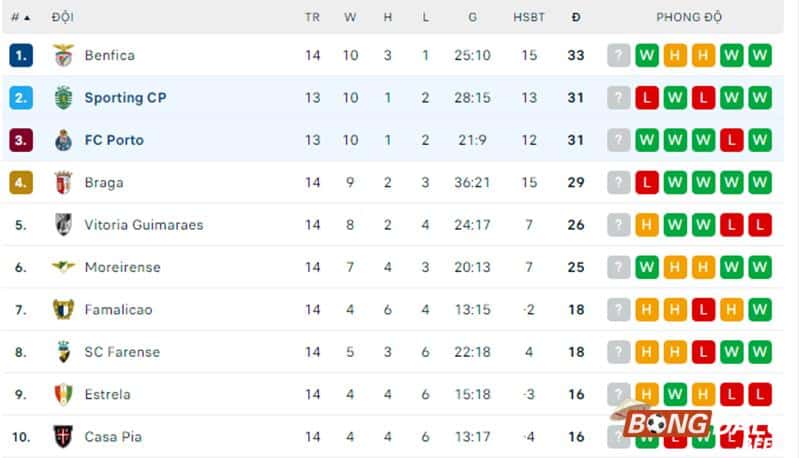800x458 pixels.
Task: Click the Estrela club crest icon
Action: click(x=64, y=394)
